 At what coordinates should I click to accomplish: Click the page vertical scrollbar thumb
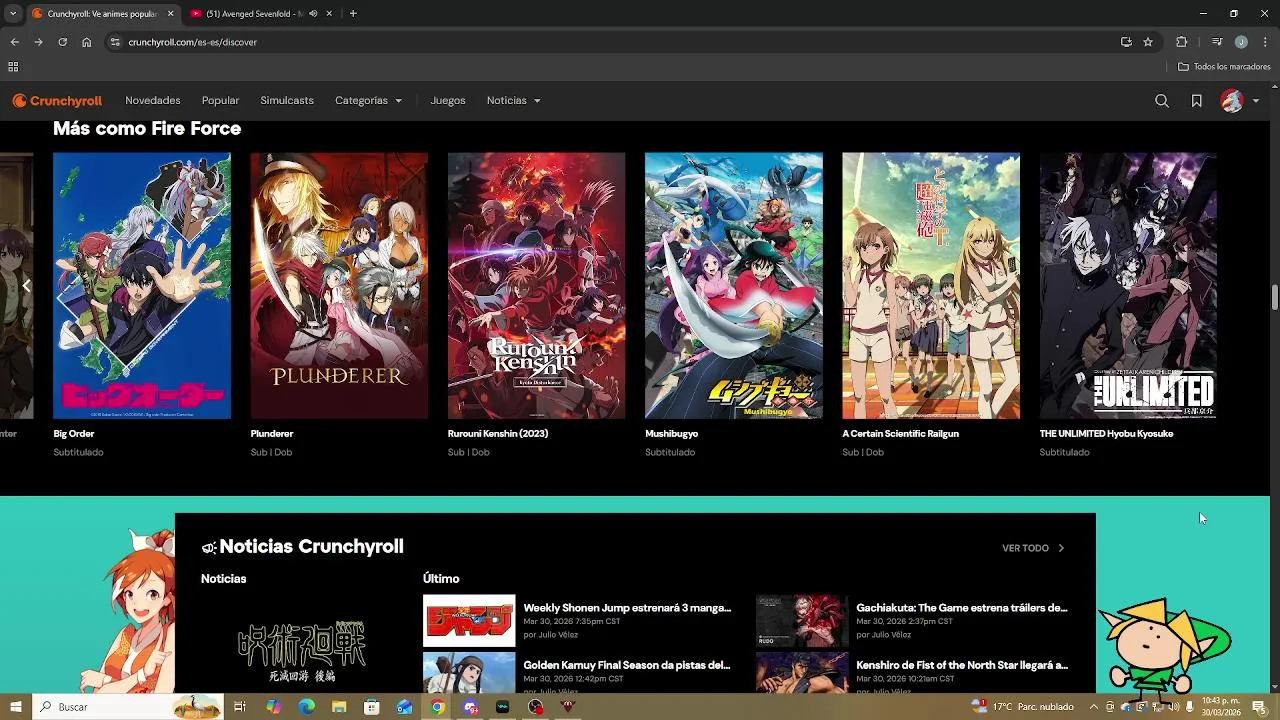click(1275, 298)
